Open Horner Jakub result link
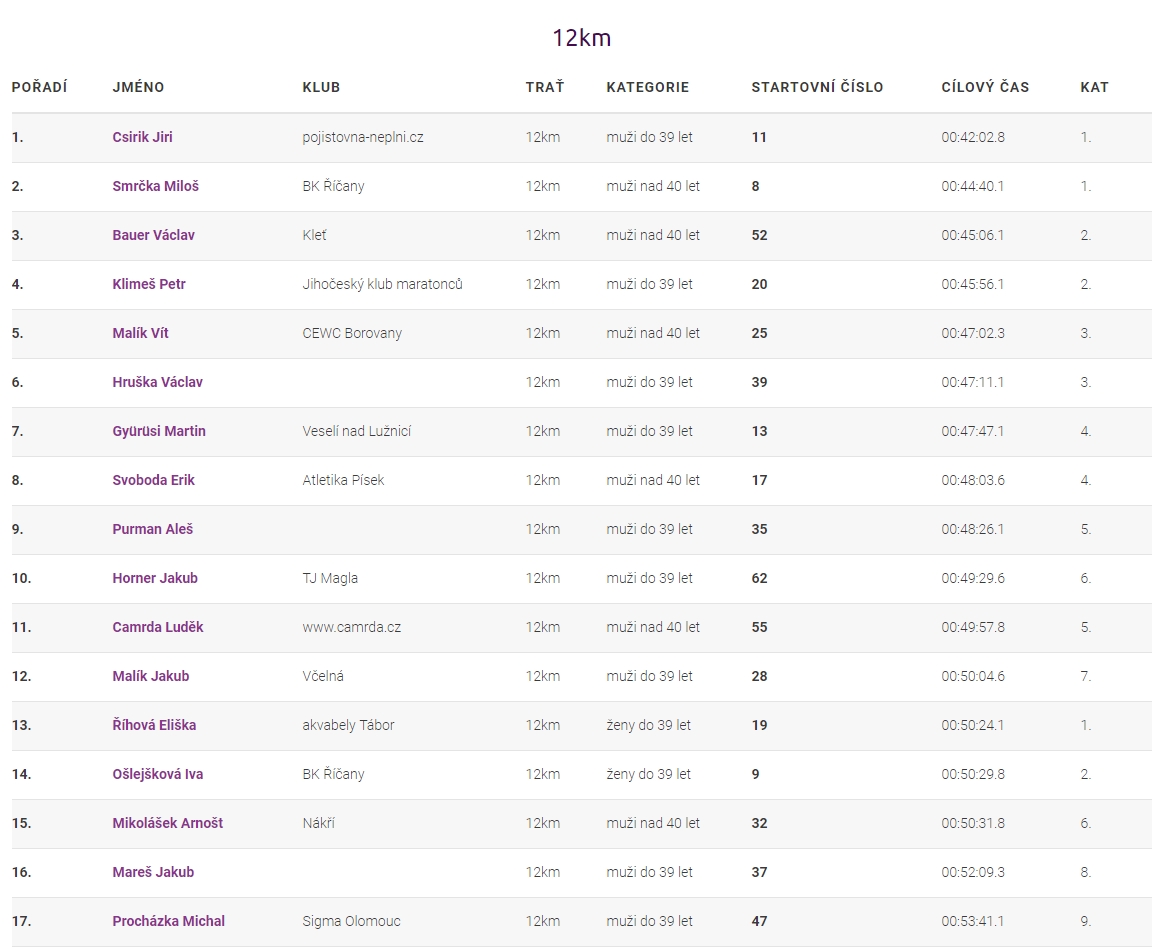 click(x=155, y=578)
